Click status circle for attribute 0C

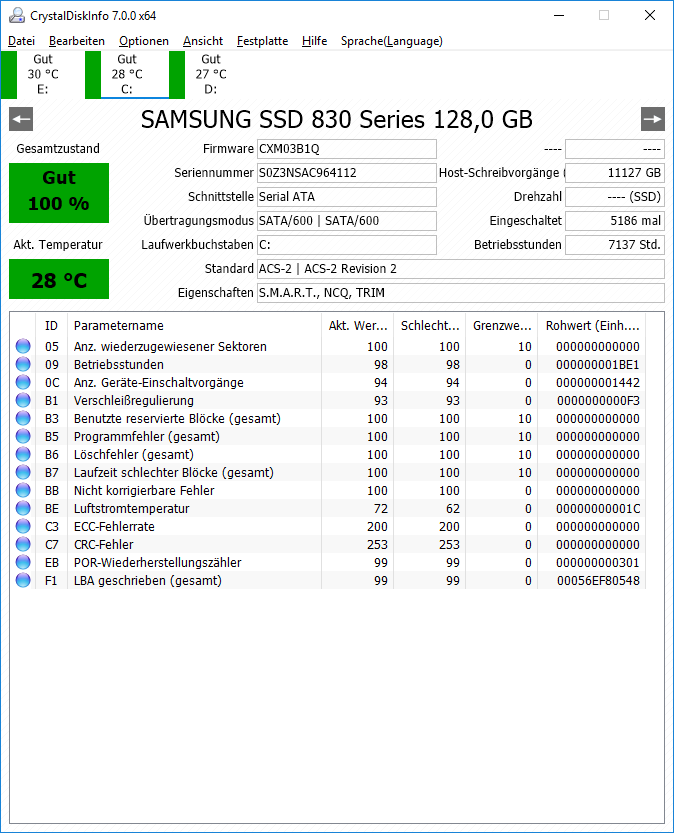pos(23,382)
